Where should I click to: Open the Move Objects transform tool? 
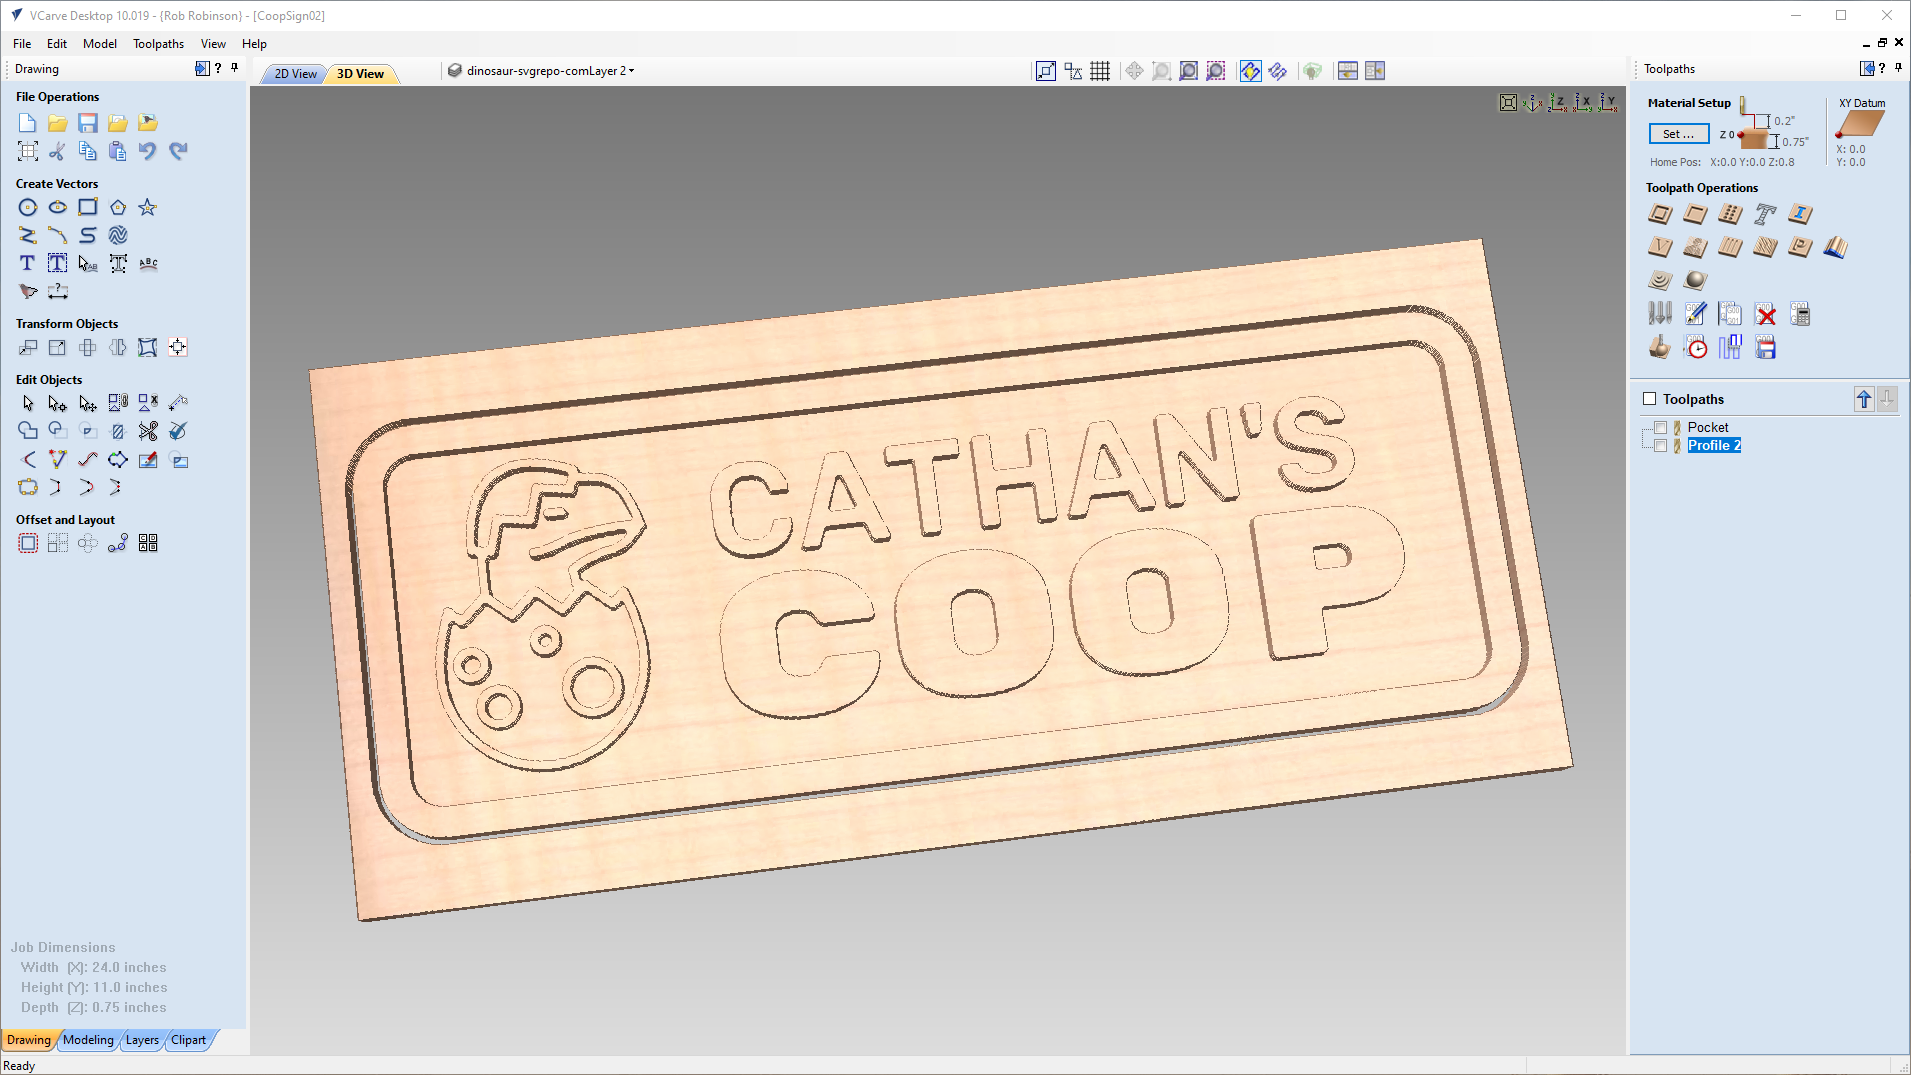tap(28, 347)
